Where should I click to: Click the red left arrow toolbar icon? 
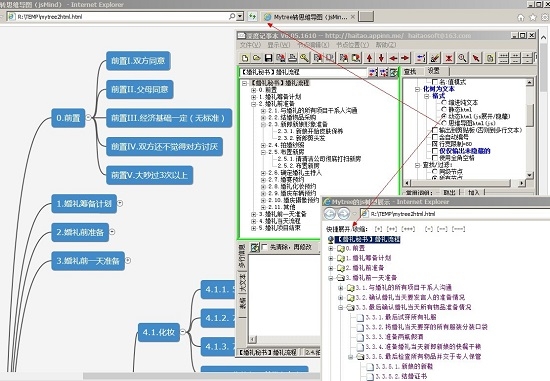point(393,58)
